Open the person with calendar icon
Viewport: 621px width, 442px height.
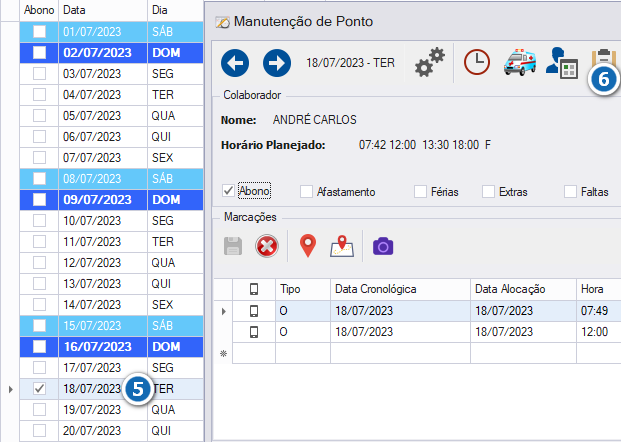[562, 63]
